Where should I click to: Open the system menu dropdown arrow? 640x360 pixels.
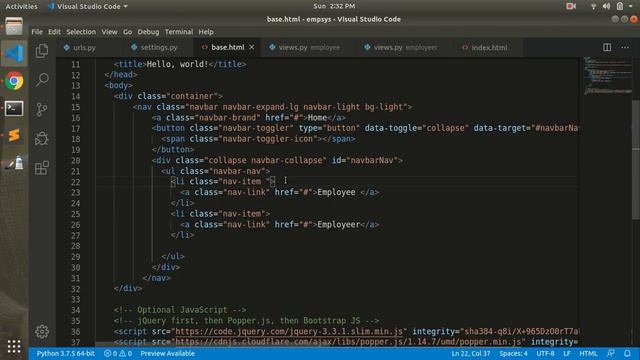(x=631, y=6)
